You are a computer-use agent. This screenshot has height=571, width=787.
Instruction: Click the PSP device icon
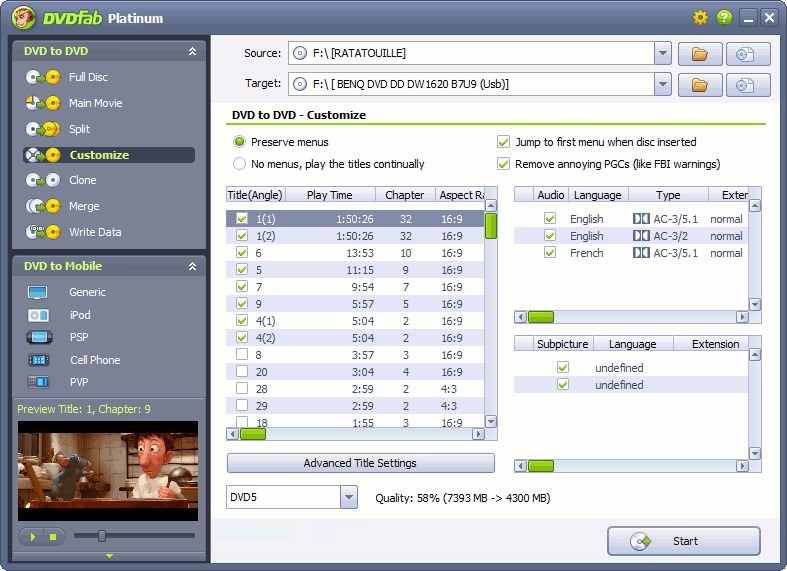click(x=39, y=337)
